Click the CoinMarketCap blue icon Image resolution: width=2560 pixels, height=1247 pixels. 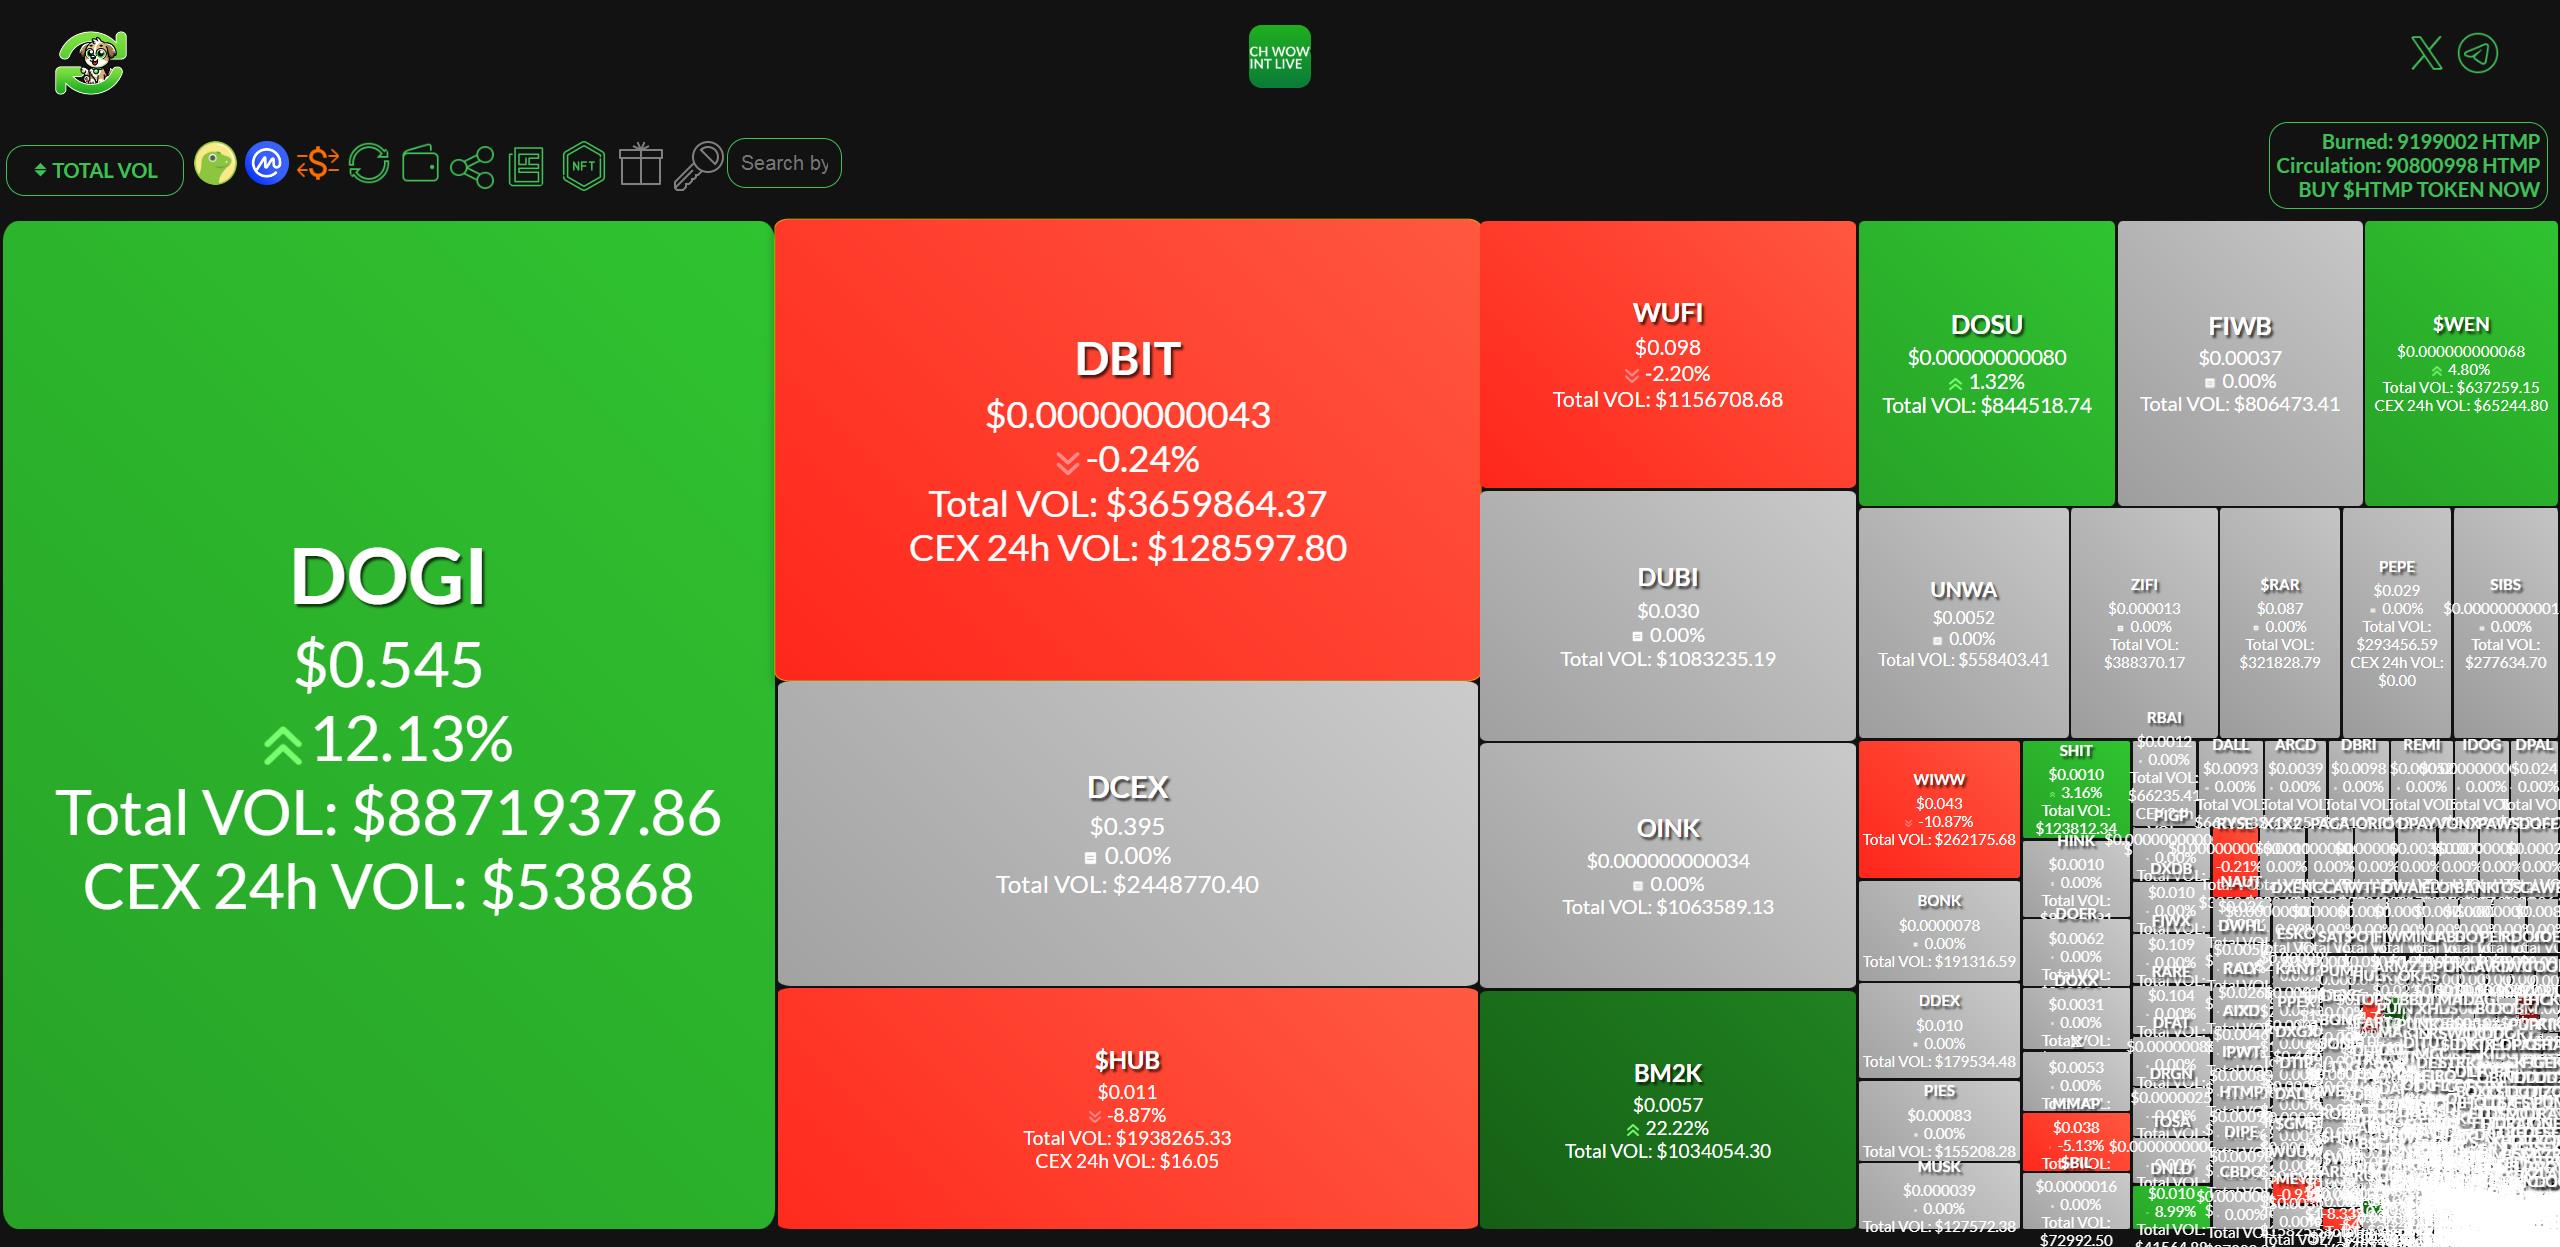tap(267, 164)
